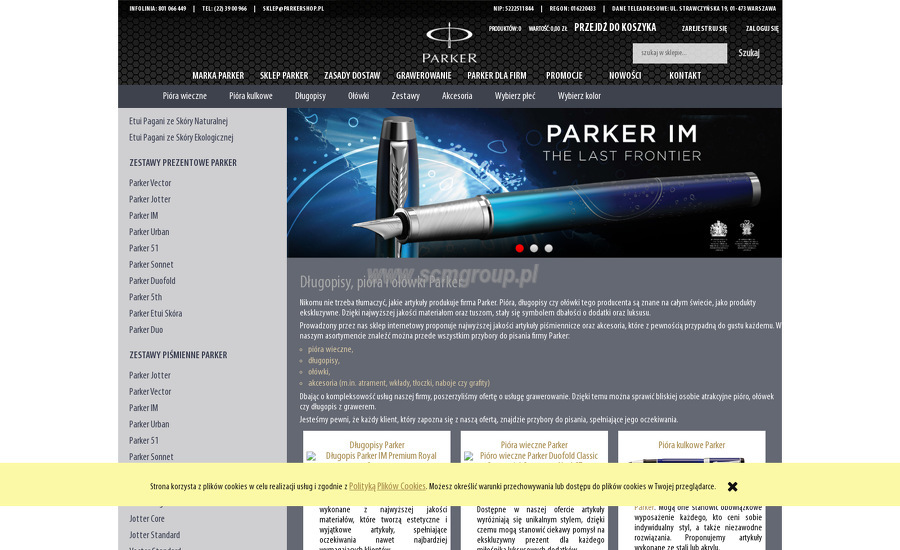Screen dimensions: 900x550
Task: Click Pióro wieczne Parker Duofold Classic image
Action: tap(532, 456)
